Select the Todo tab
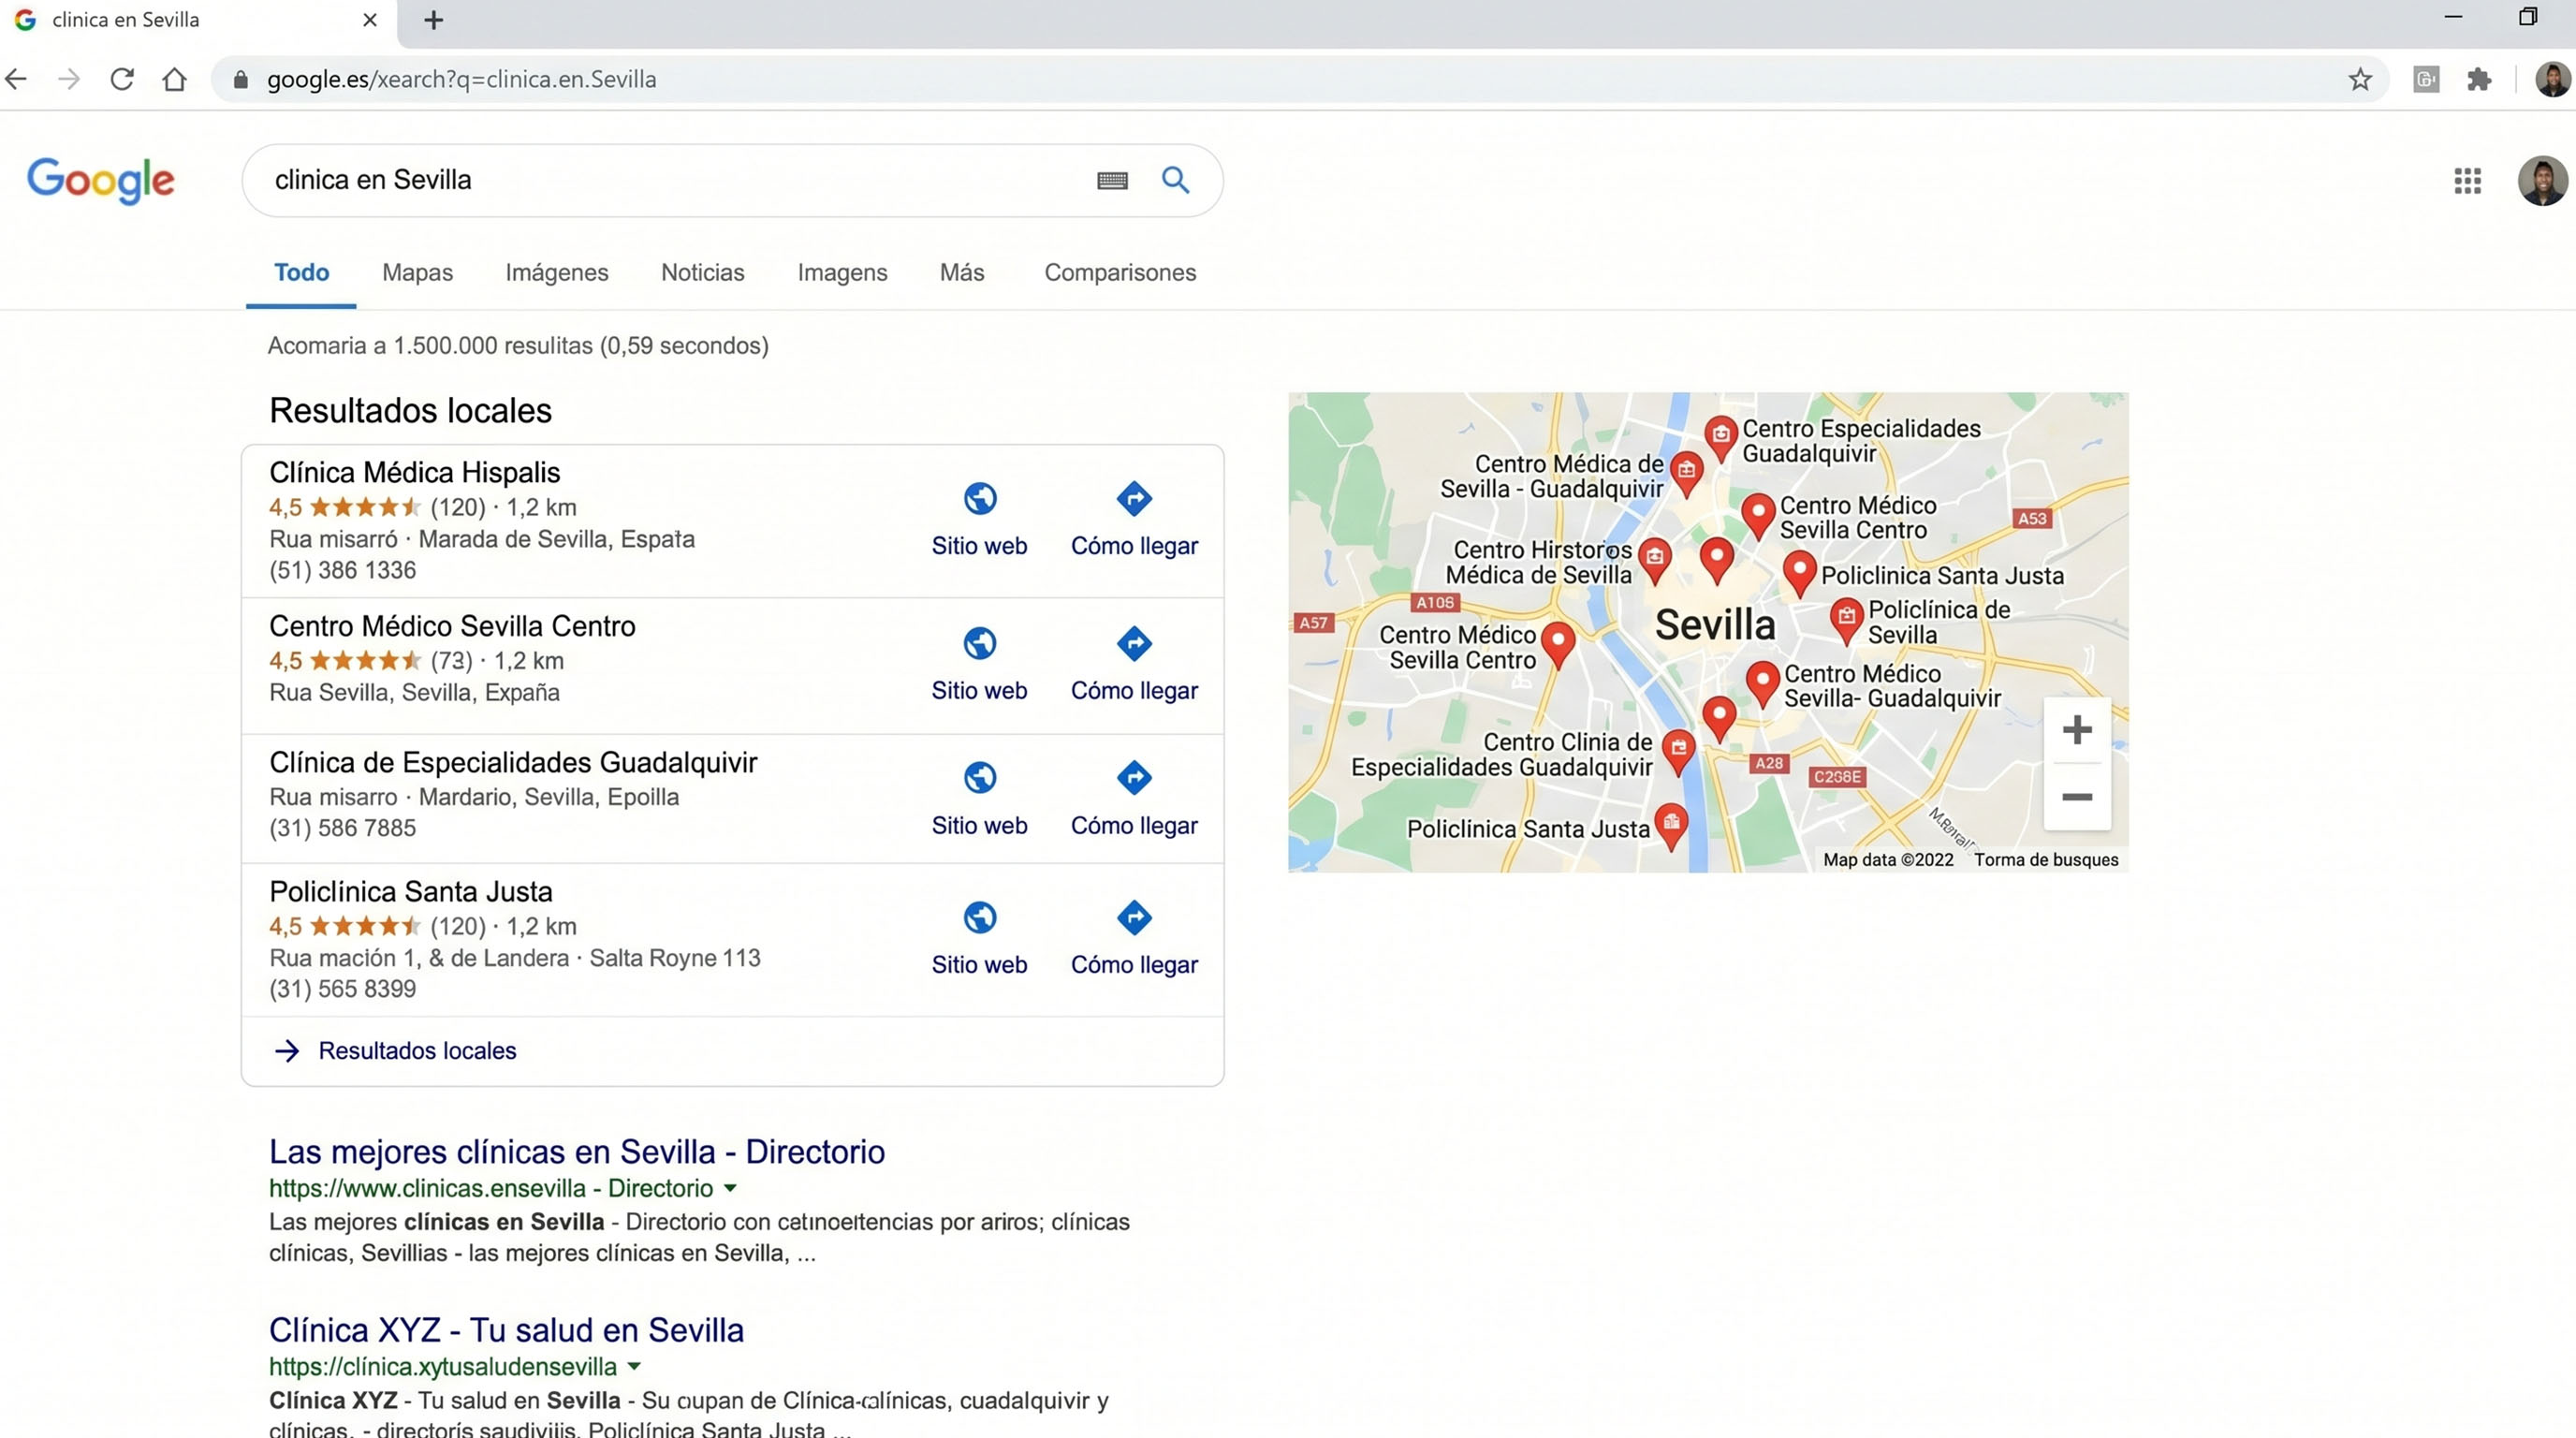This screenshot has width=2576, height=1438. (x=301, y=272)
